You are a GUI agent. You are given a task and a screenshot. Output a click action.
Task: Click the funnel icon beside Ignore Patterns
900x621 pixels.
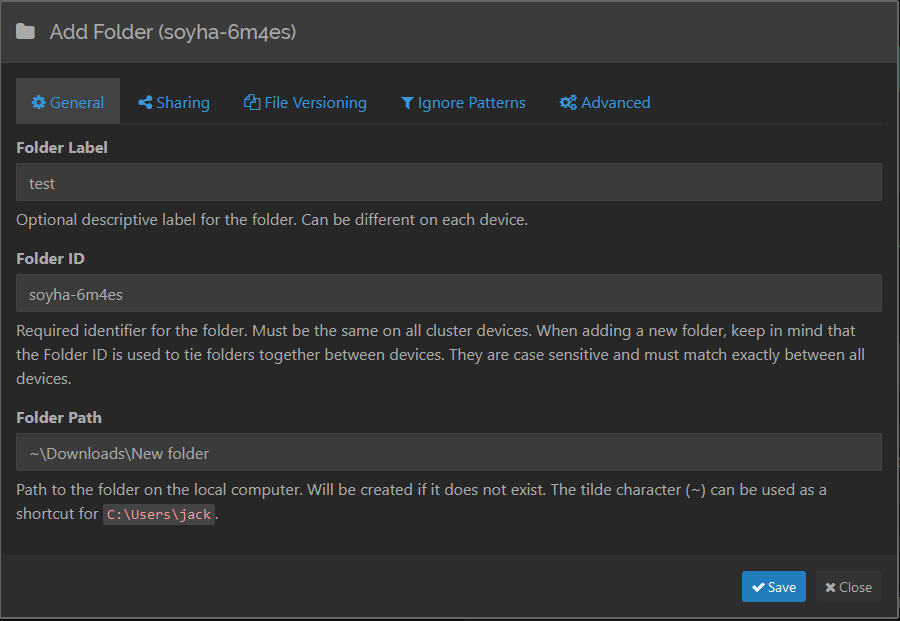407,103
